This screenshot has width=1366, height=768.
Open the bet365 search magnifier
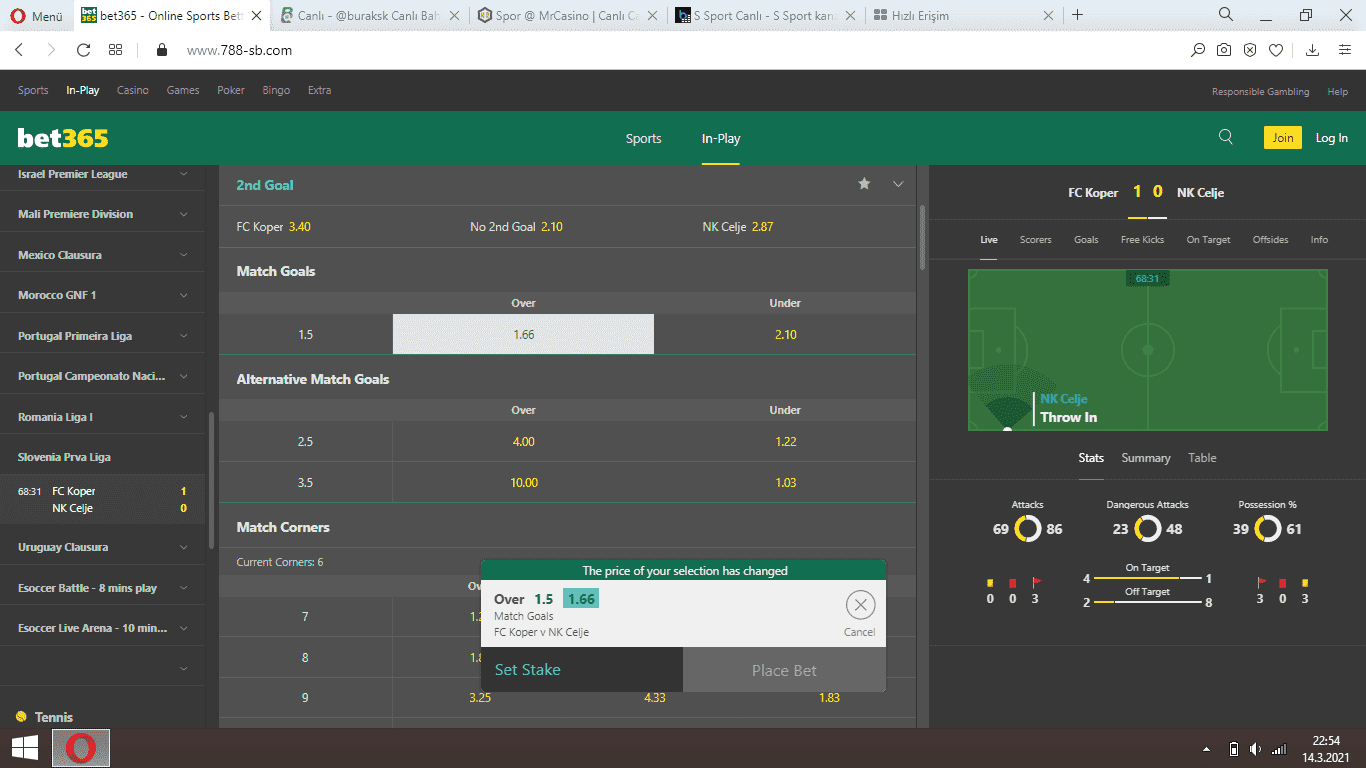[x=1226, y=138]
